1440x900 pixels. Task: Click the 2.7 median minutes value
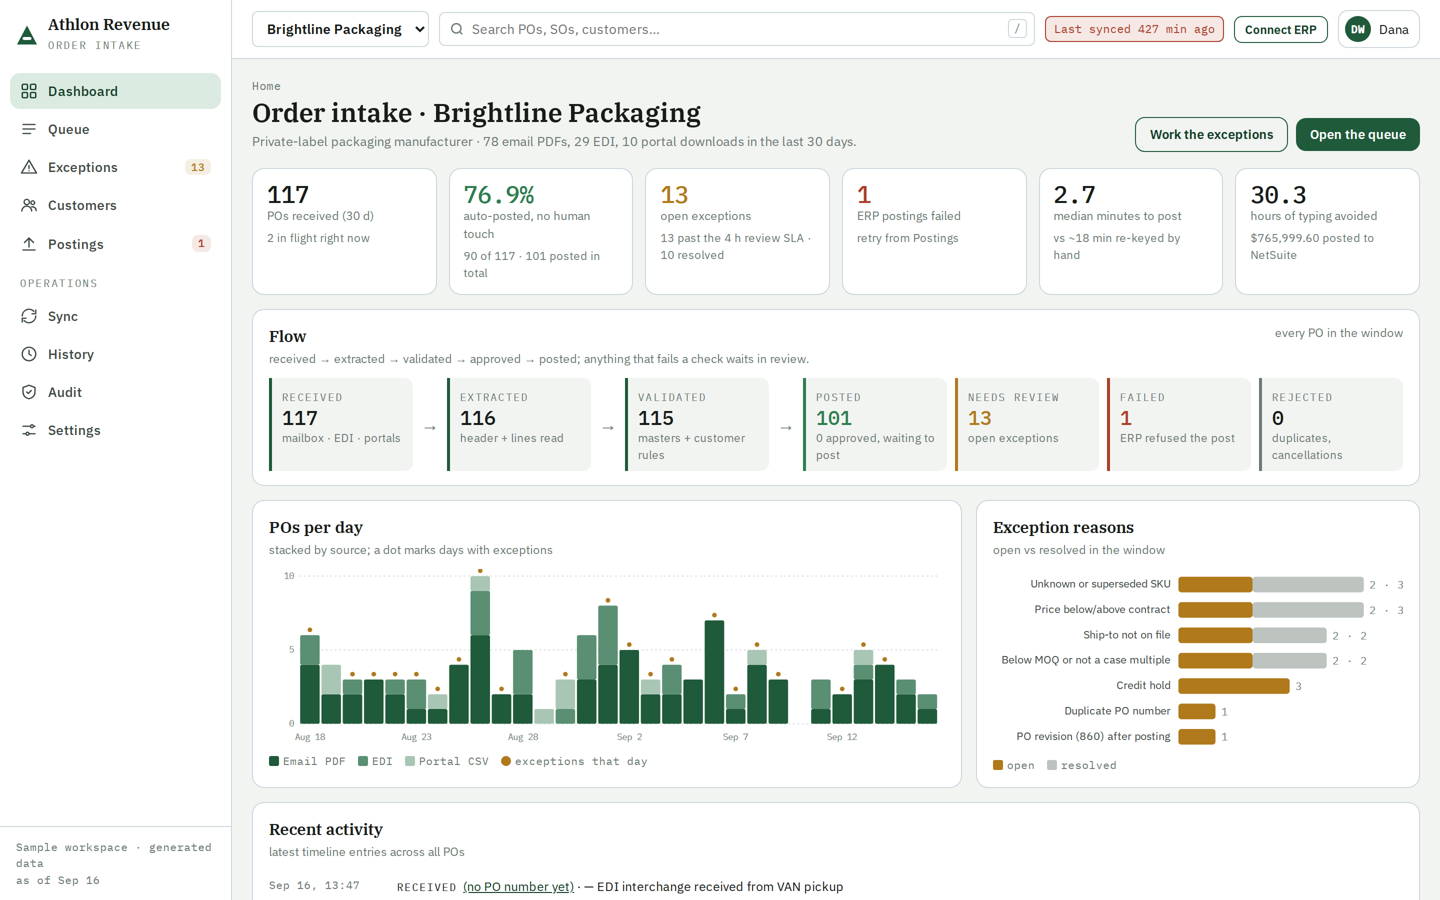[1075, 194]
